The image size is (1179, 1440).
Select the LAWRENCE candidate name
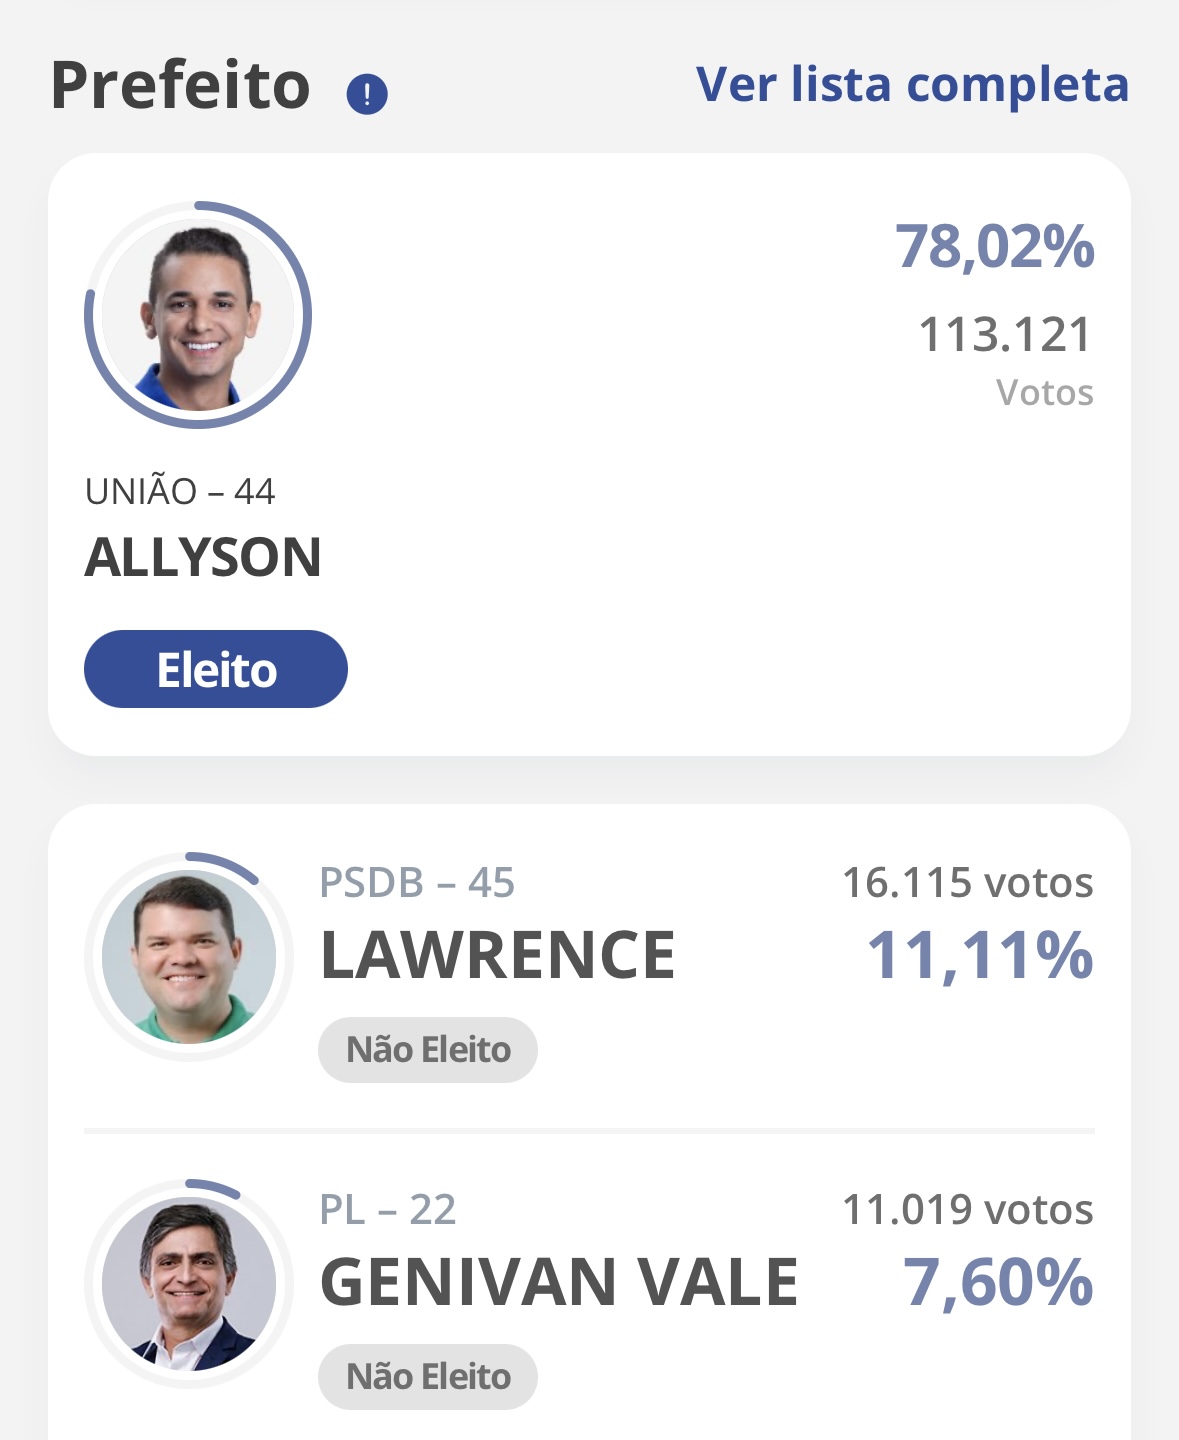(x=498, y=955)
